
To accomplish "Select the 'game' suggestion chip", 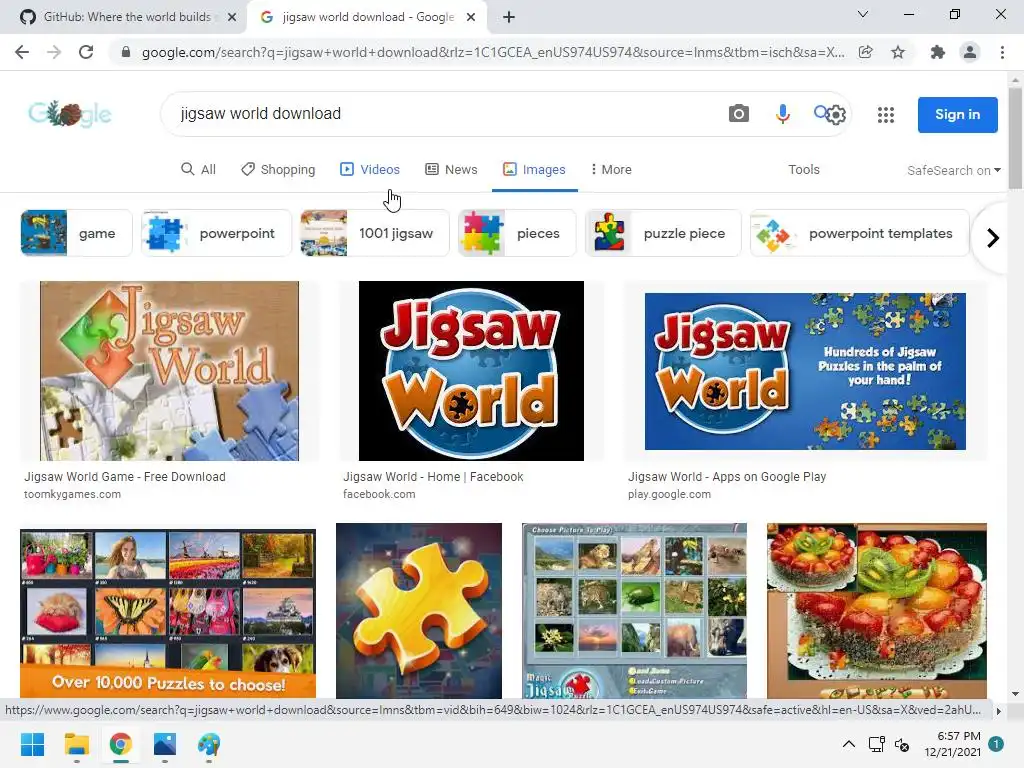I will tap(76, 233).
